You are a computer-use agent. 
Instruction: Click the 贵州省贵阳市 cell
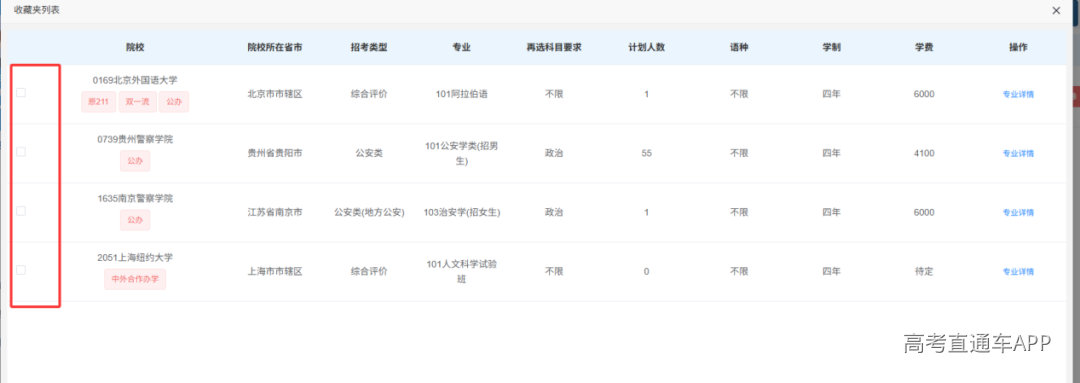pos(275,154)
